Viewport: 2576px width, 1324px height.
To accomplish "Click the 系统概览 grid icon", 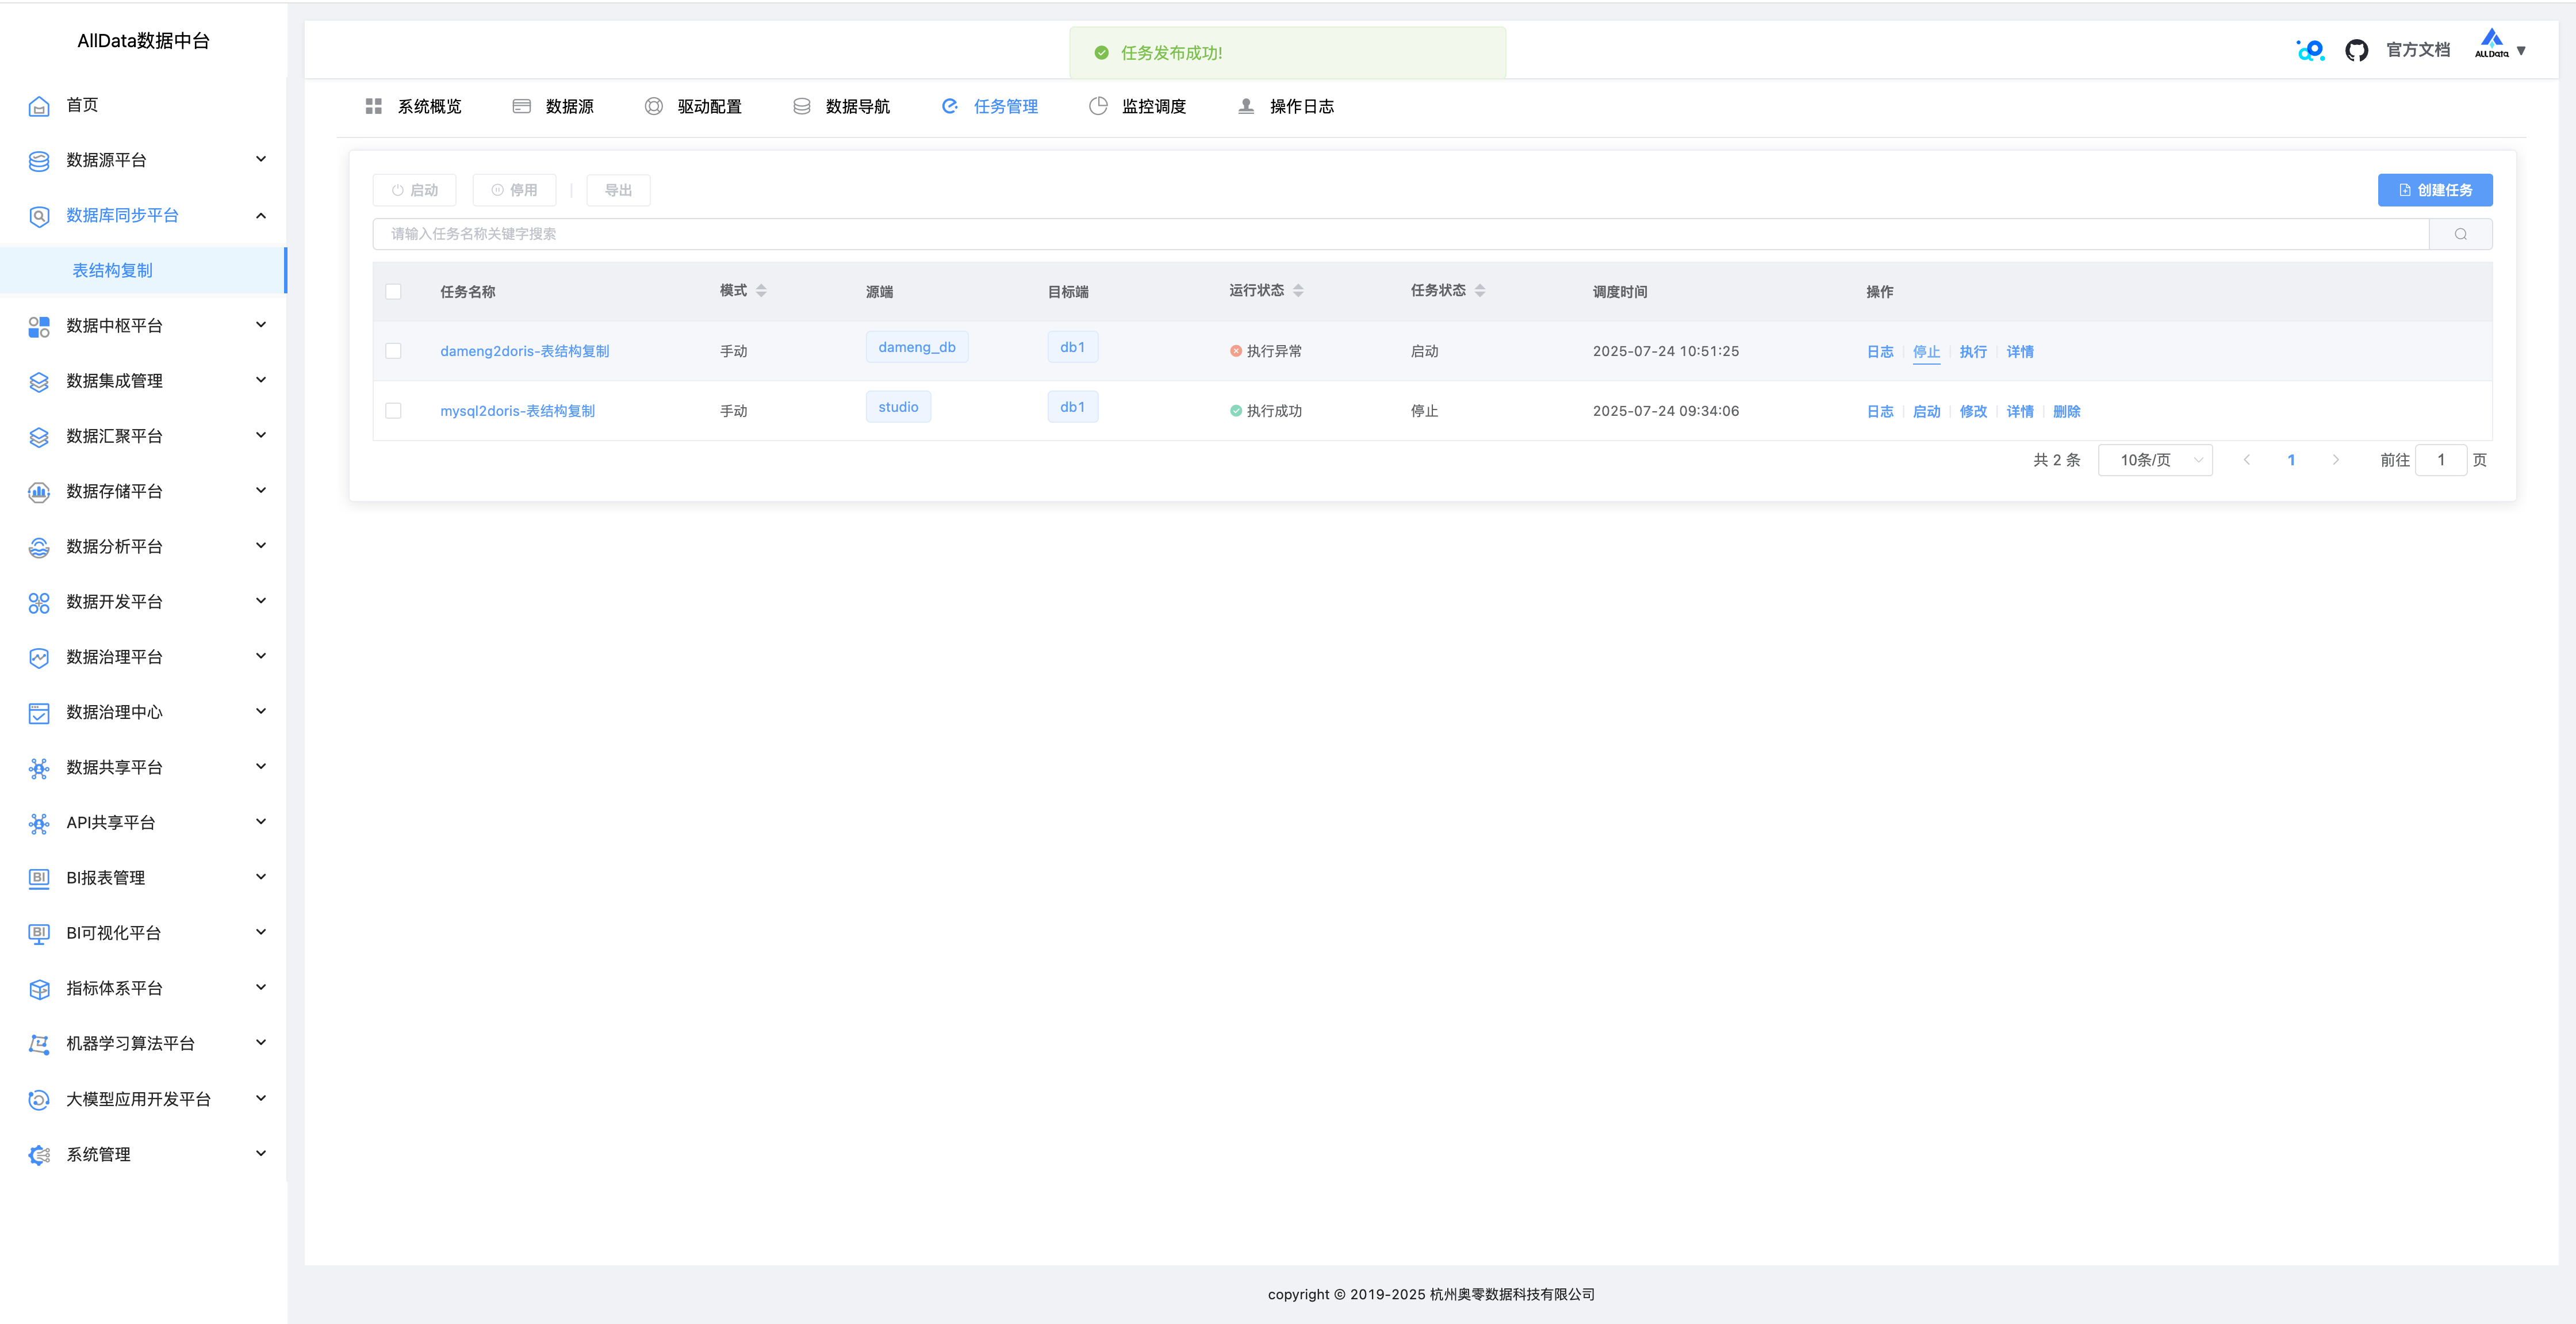I will [374, 106].
